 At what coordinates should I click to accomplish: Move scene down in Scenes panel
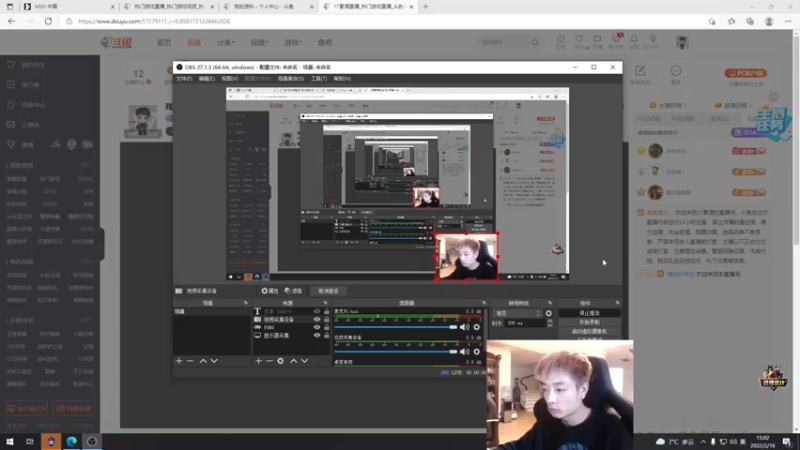click(214, 361)
